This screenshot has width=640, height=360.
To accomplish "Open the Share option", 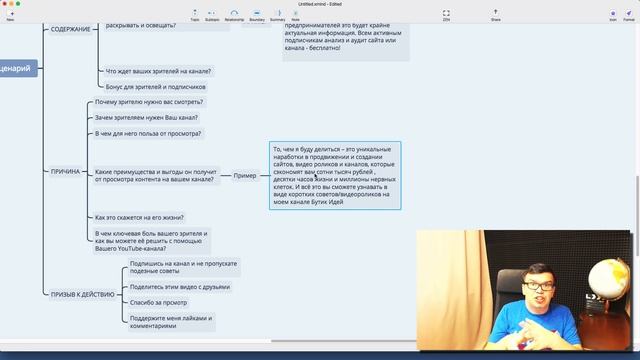I will 496,16.
